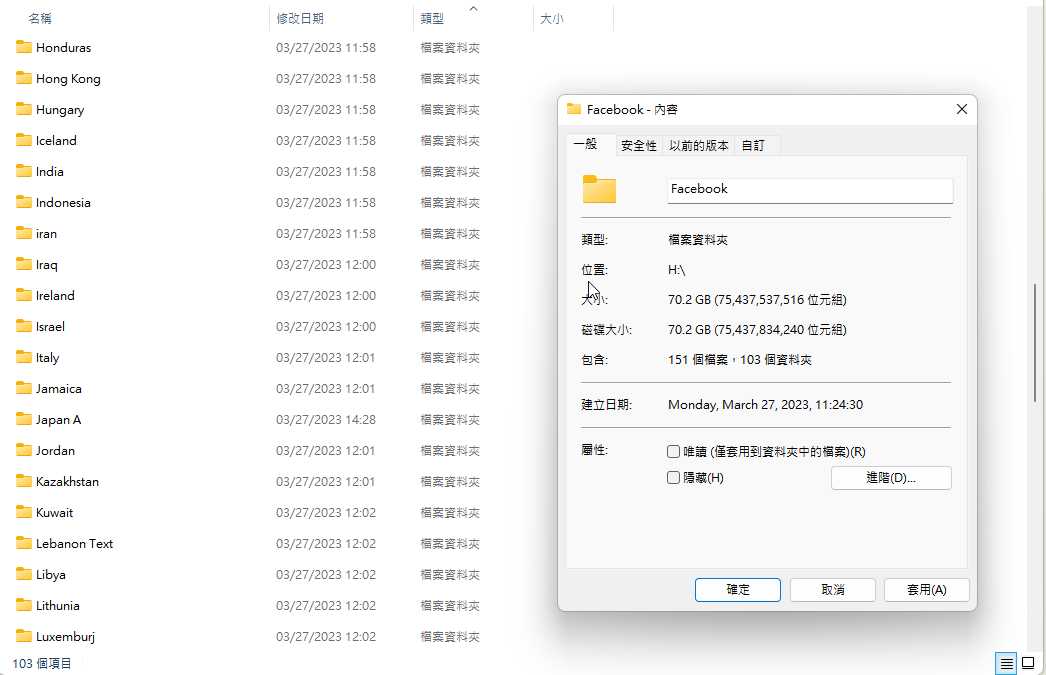Click the iran folder icon

(x=24, y=233)
